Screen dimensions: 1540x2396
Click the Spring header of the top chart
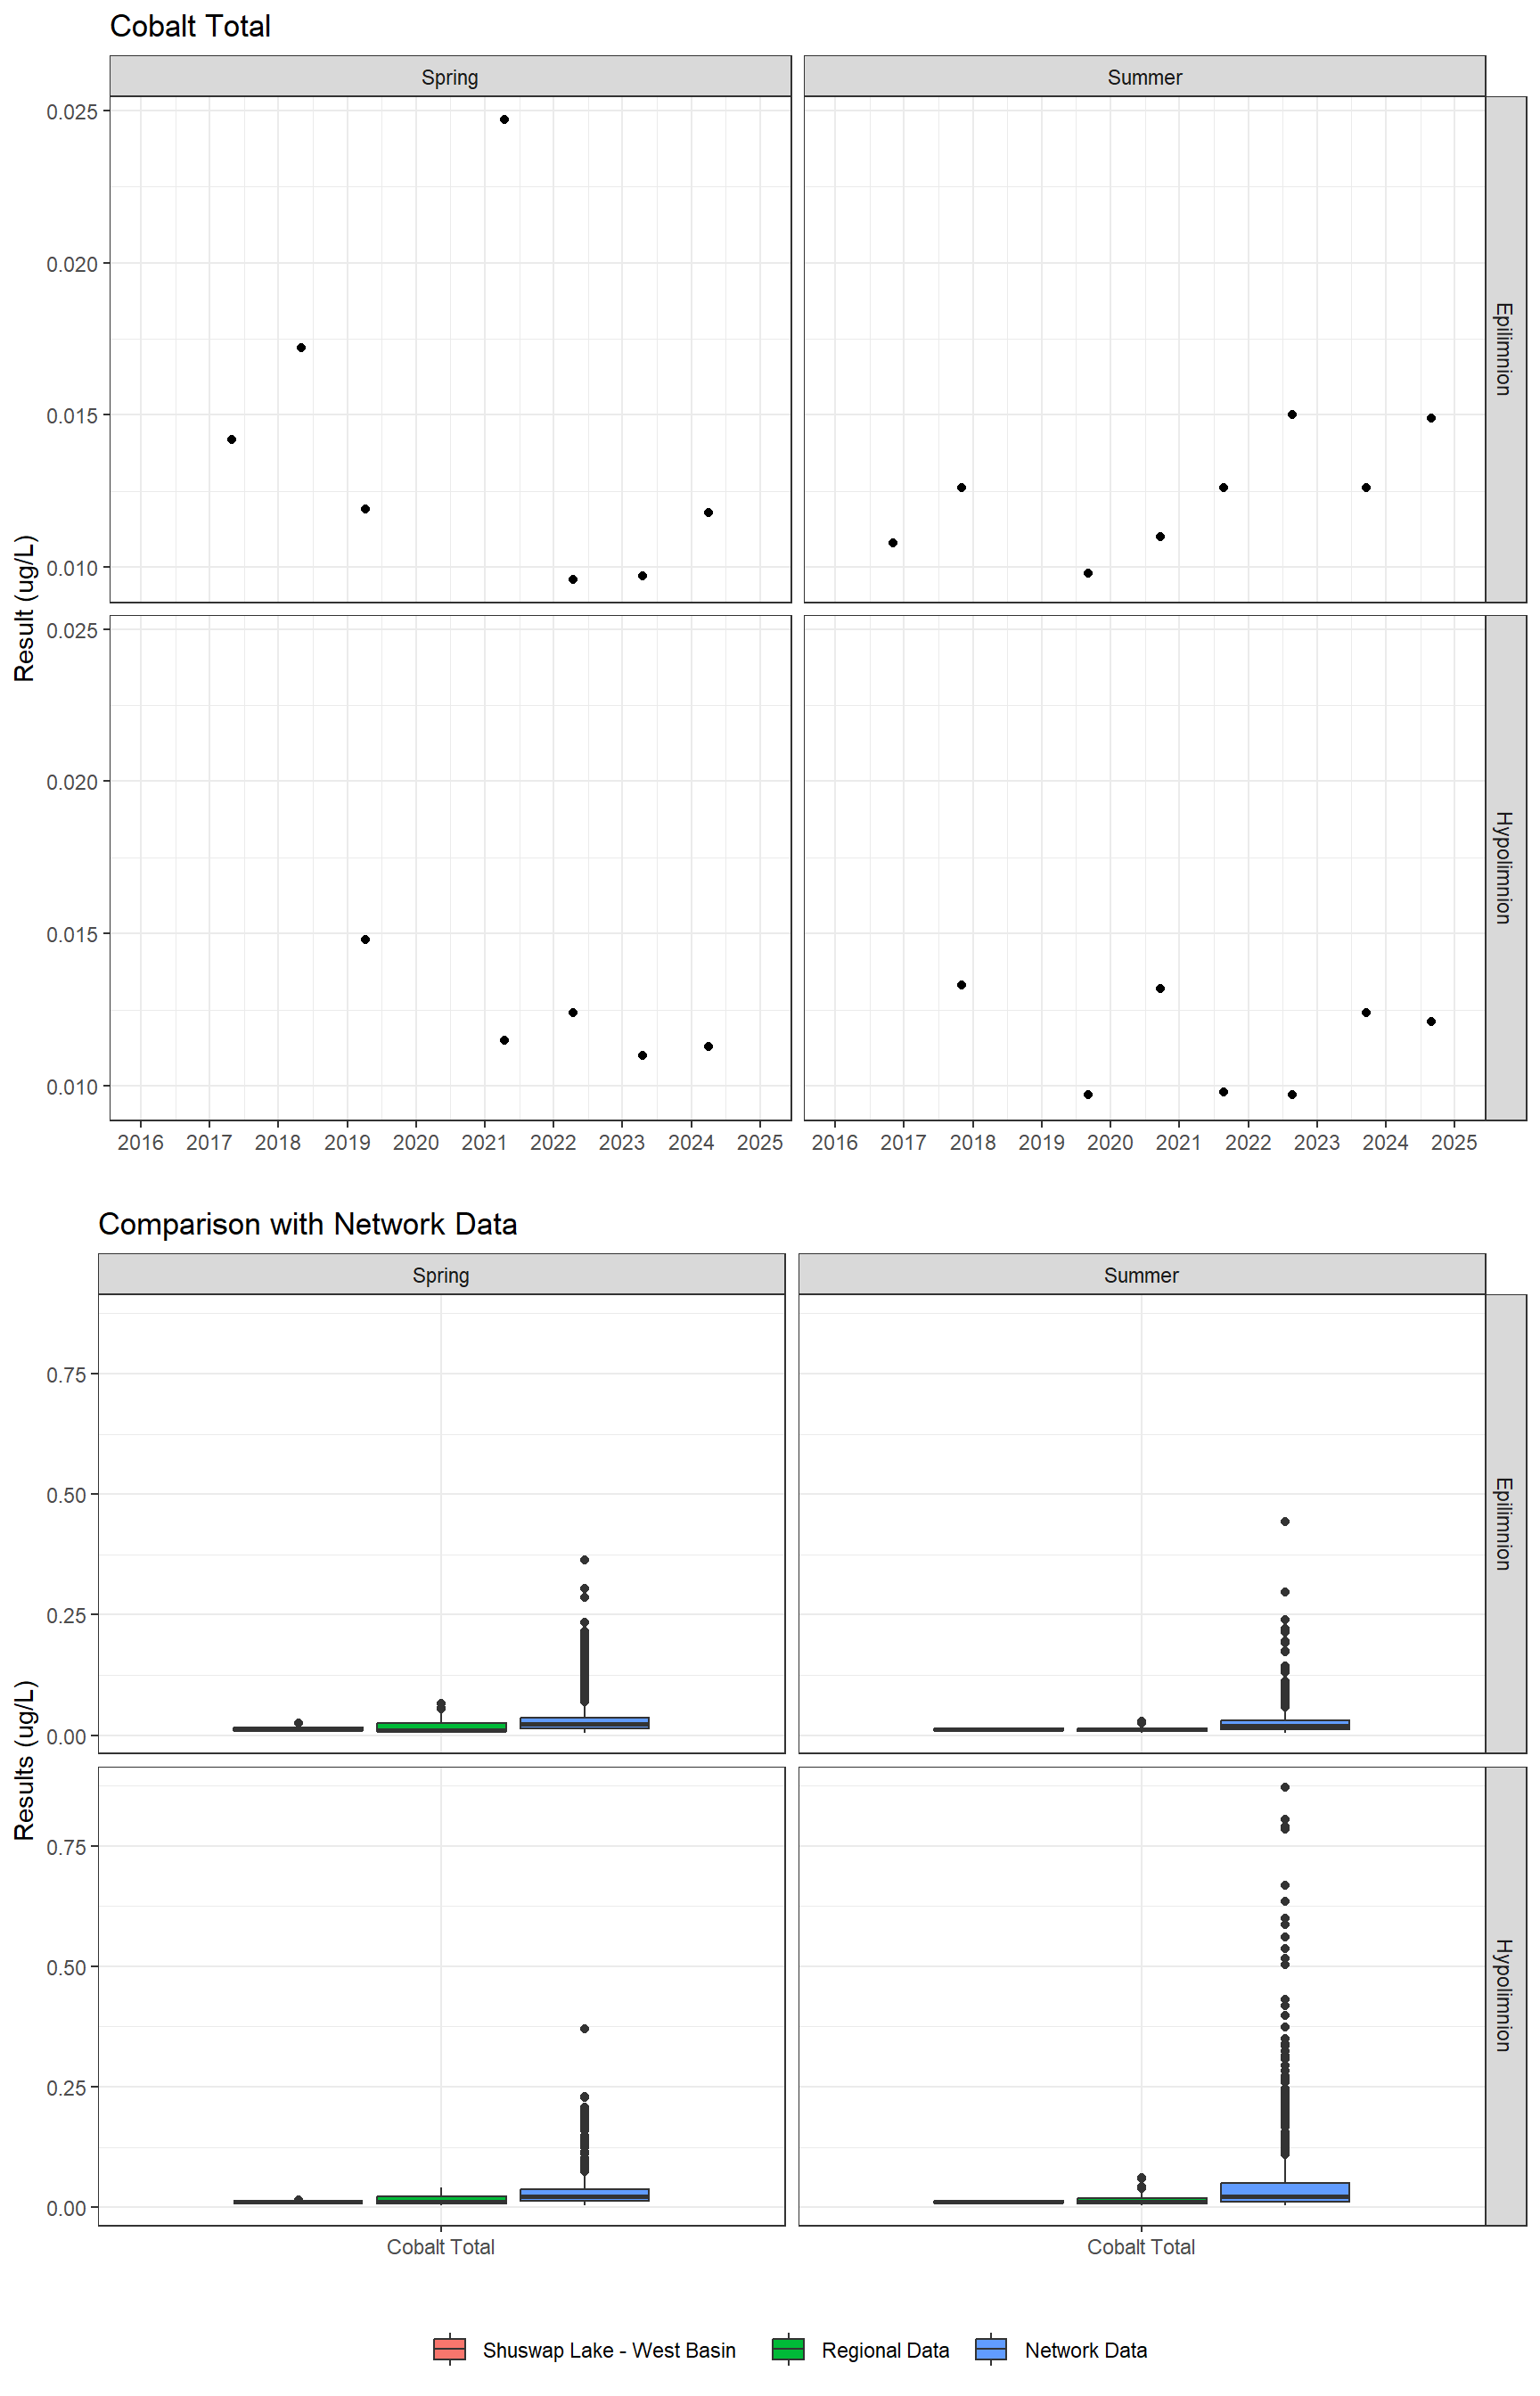point(449,77)
